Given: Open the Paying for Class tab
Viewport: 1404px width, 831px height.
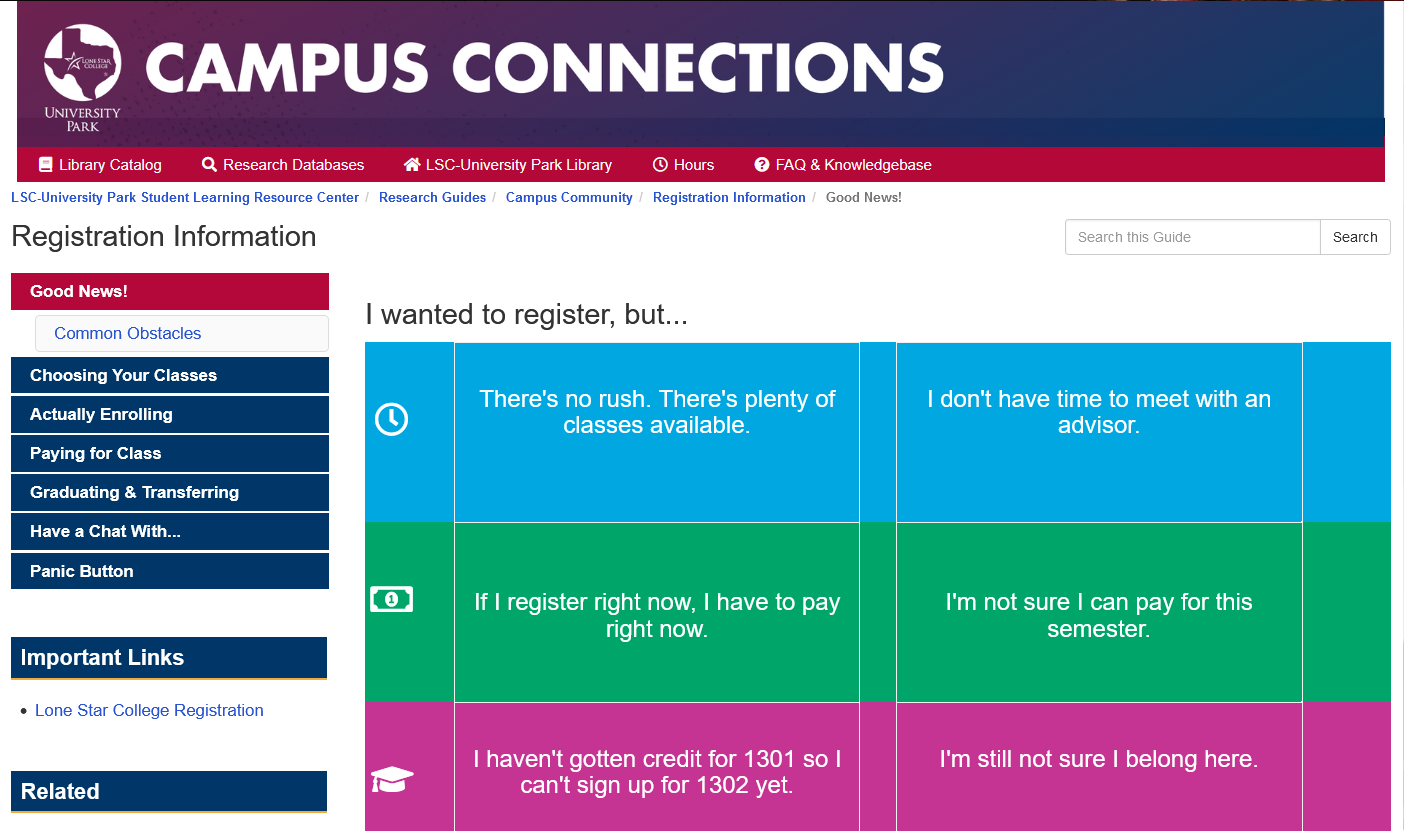Looking at the screenshot, I should point(170,453).
